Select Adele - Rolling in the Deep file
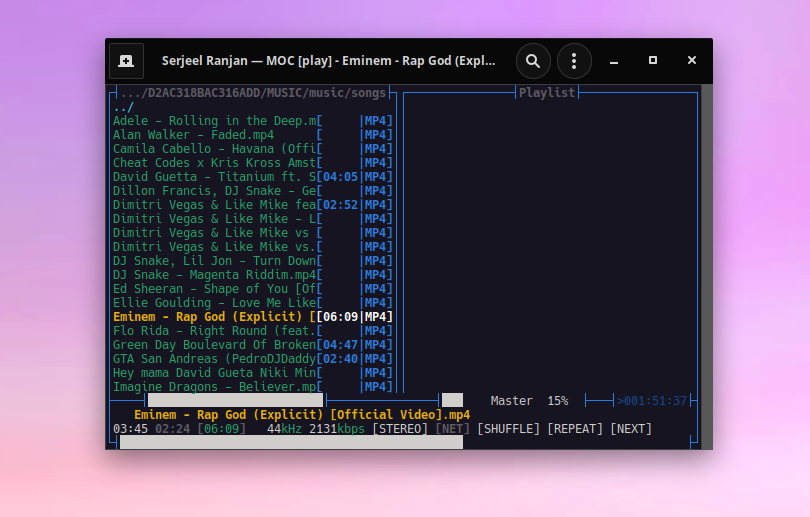This screenshot has width=810, height=517. pyautogui.click(x=253, y=121)
